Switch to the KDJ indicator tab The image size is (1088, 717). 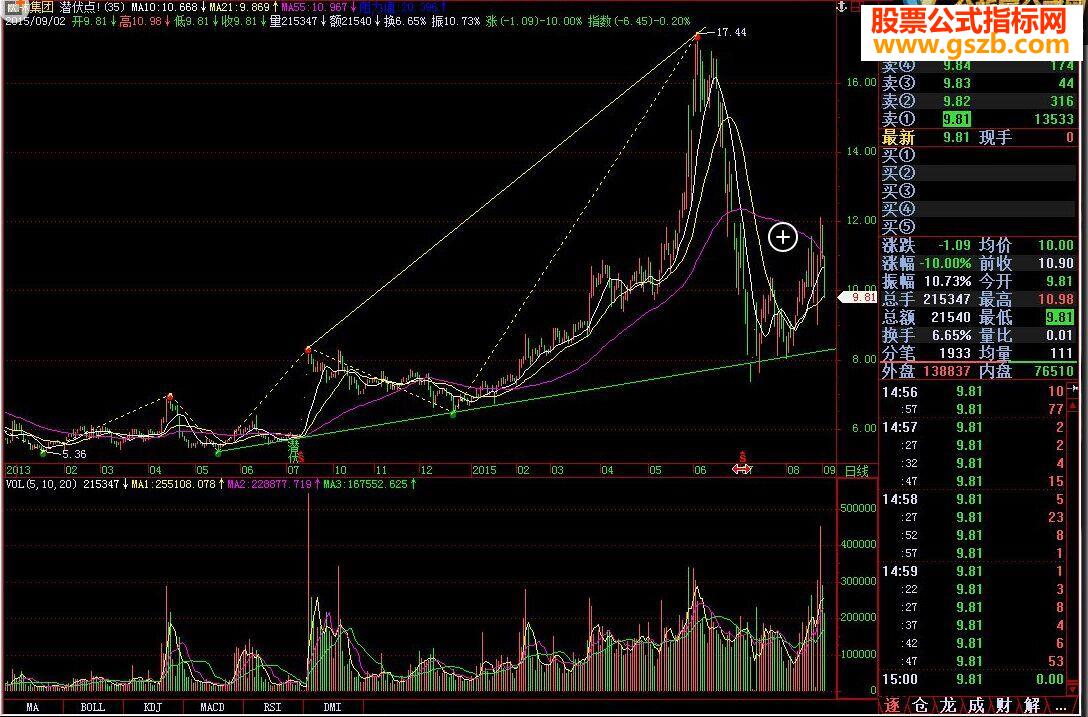(x=153, y=707)
